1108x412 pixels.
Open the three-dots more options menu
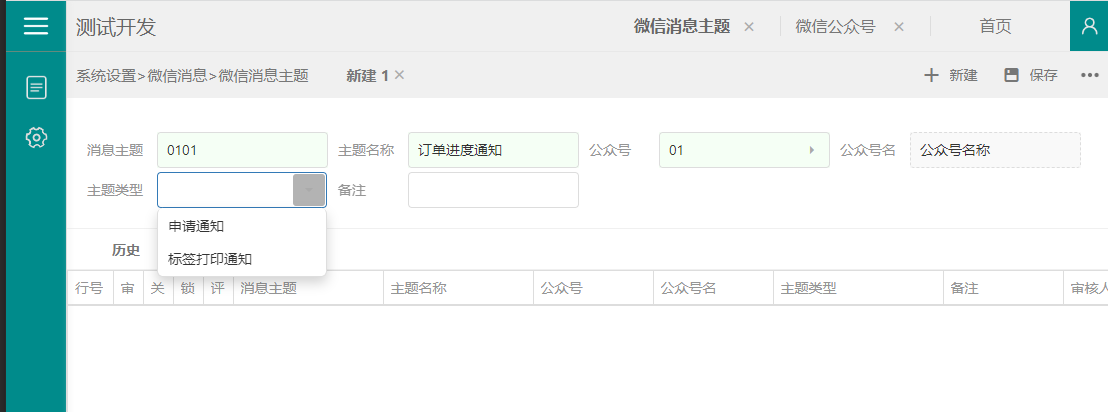(x=1090, y=75)
